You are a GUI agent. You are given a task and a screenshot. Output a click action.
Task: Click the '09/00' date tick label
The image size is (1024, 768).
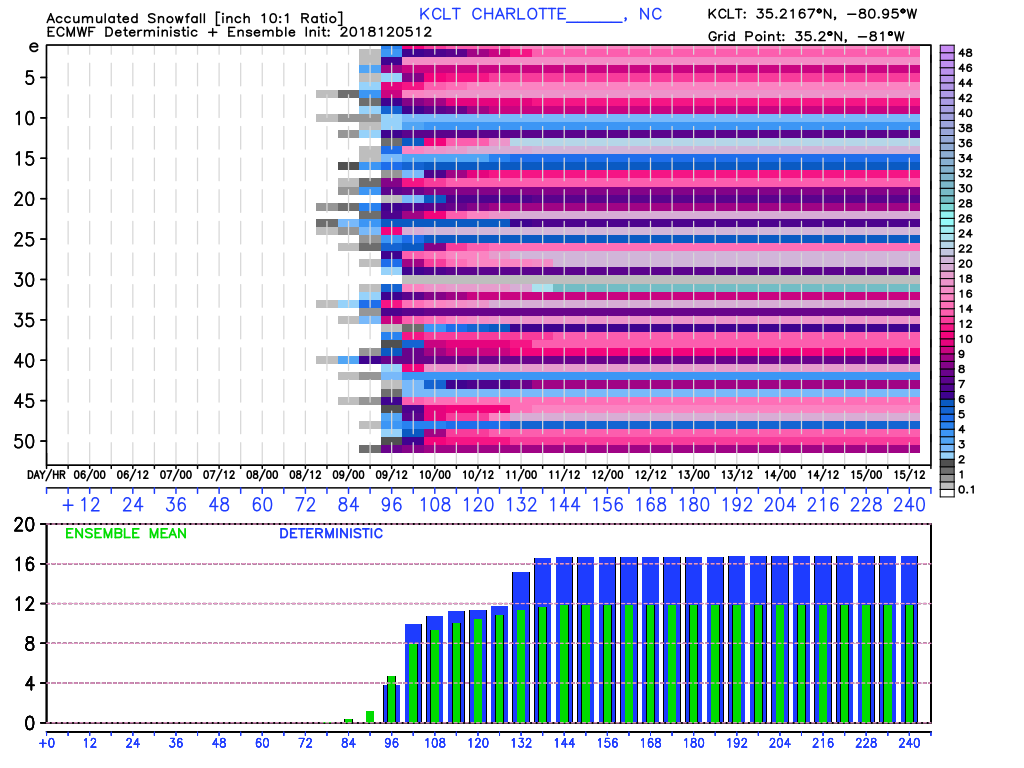coord(348,475)
